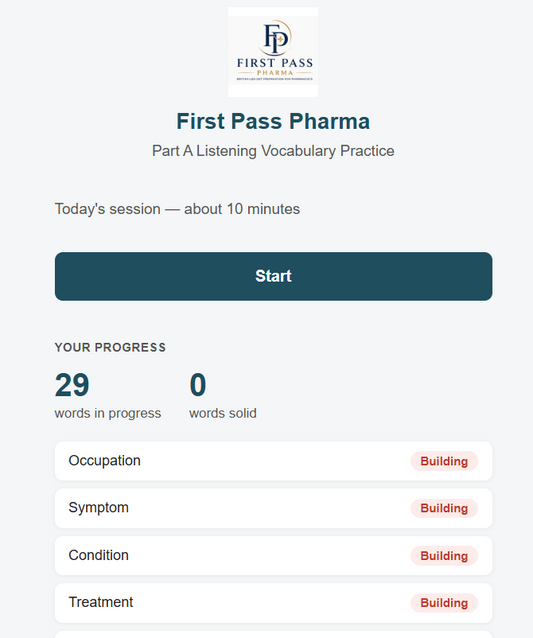Click the Building badge on Treatment
This screenshot has height=638, width=533.
click(444, 603)
